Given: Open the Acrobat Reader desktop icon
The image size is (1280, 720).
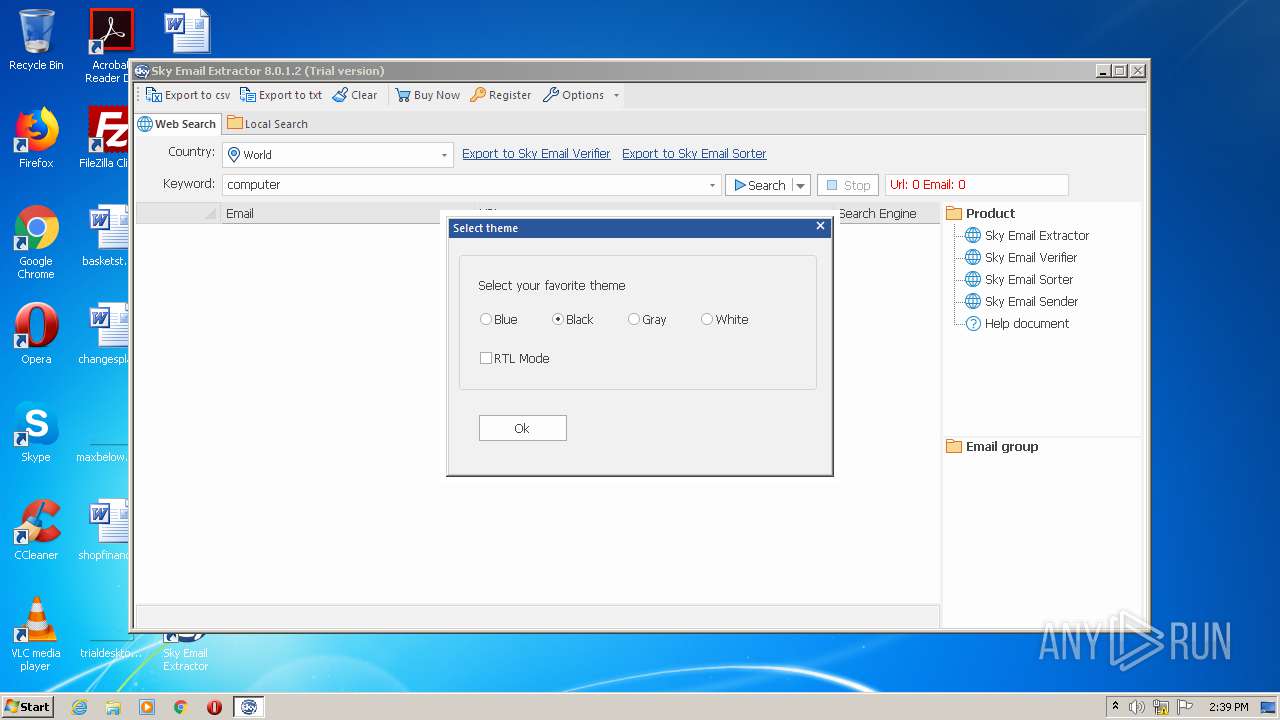Looking at the screenshot, I should [110, 45].
